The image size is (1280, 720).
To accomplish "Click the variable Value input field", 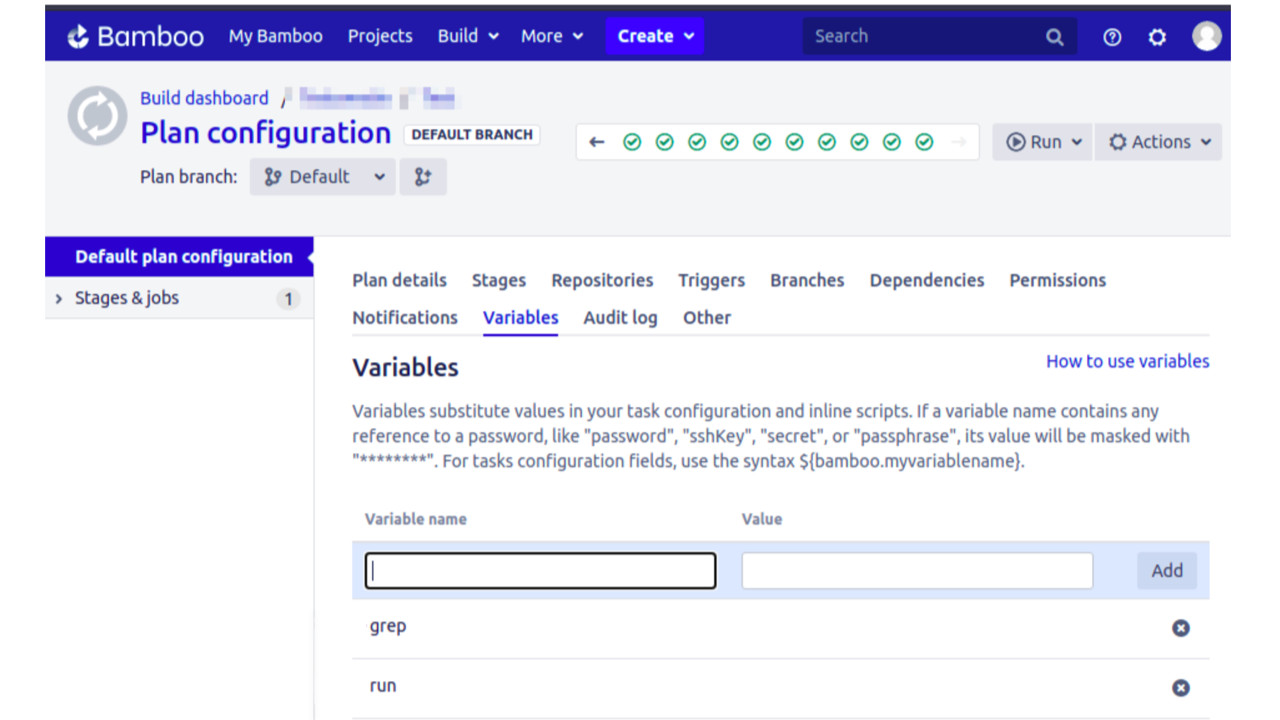I will (916, 570).
